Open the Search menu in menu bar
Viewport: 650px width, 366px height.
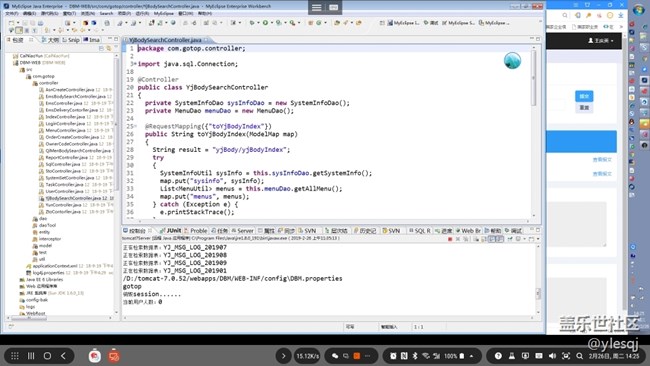click(107, 14)
